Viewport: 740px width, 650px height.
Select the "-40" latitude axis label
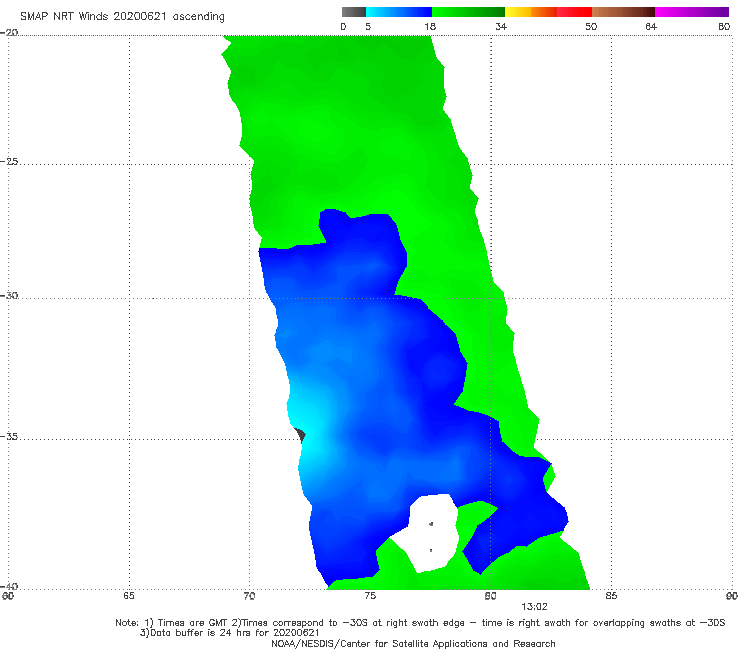point(9,586)
